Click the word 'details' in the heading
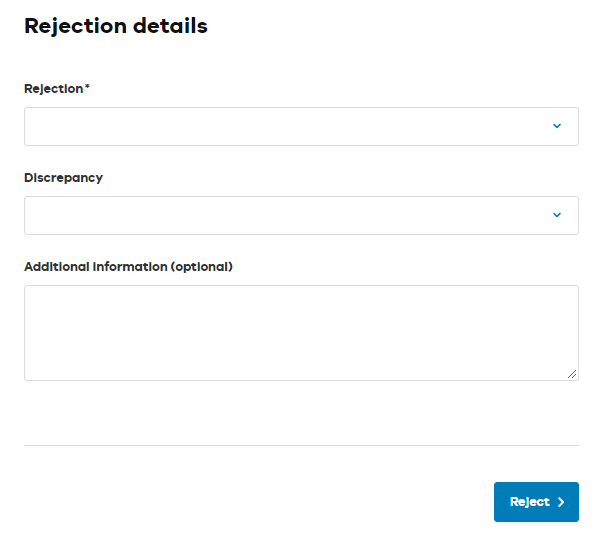Viewport: 604px width, 547px height. click(x=168, y=26)
